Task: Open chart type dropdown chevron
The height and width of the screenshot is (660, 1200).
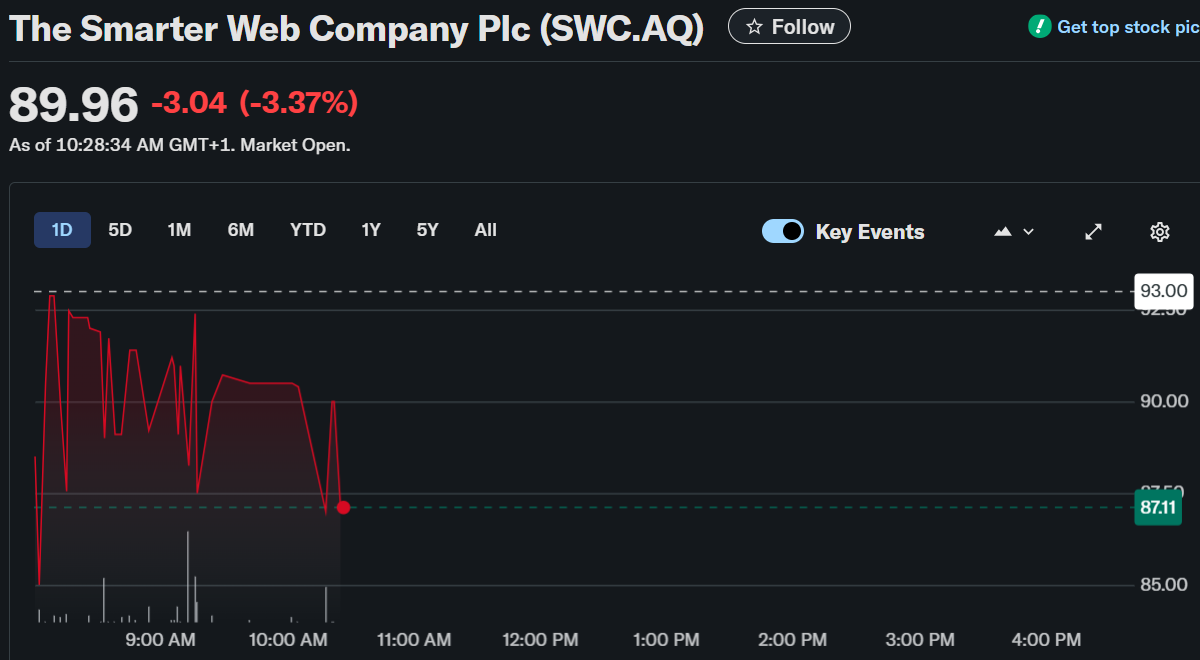Action: [1028, 232]
